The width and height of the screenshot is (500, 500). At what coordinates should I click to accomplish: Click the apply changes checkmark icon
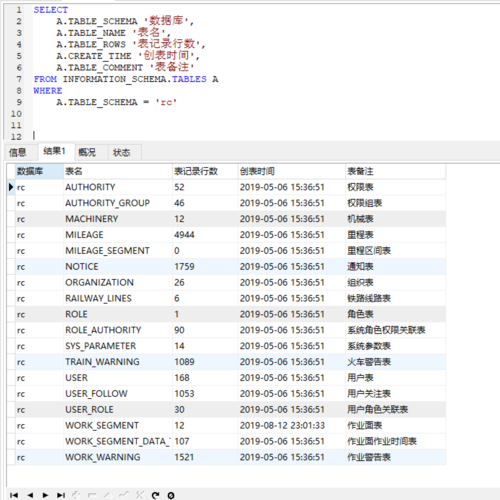[x=124, y=495]
